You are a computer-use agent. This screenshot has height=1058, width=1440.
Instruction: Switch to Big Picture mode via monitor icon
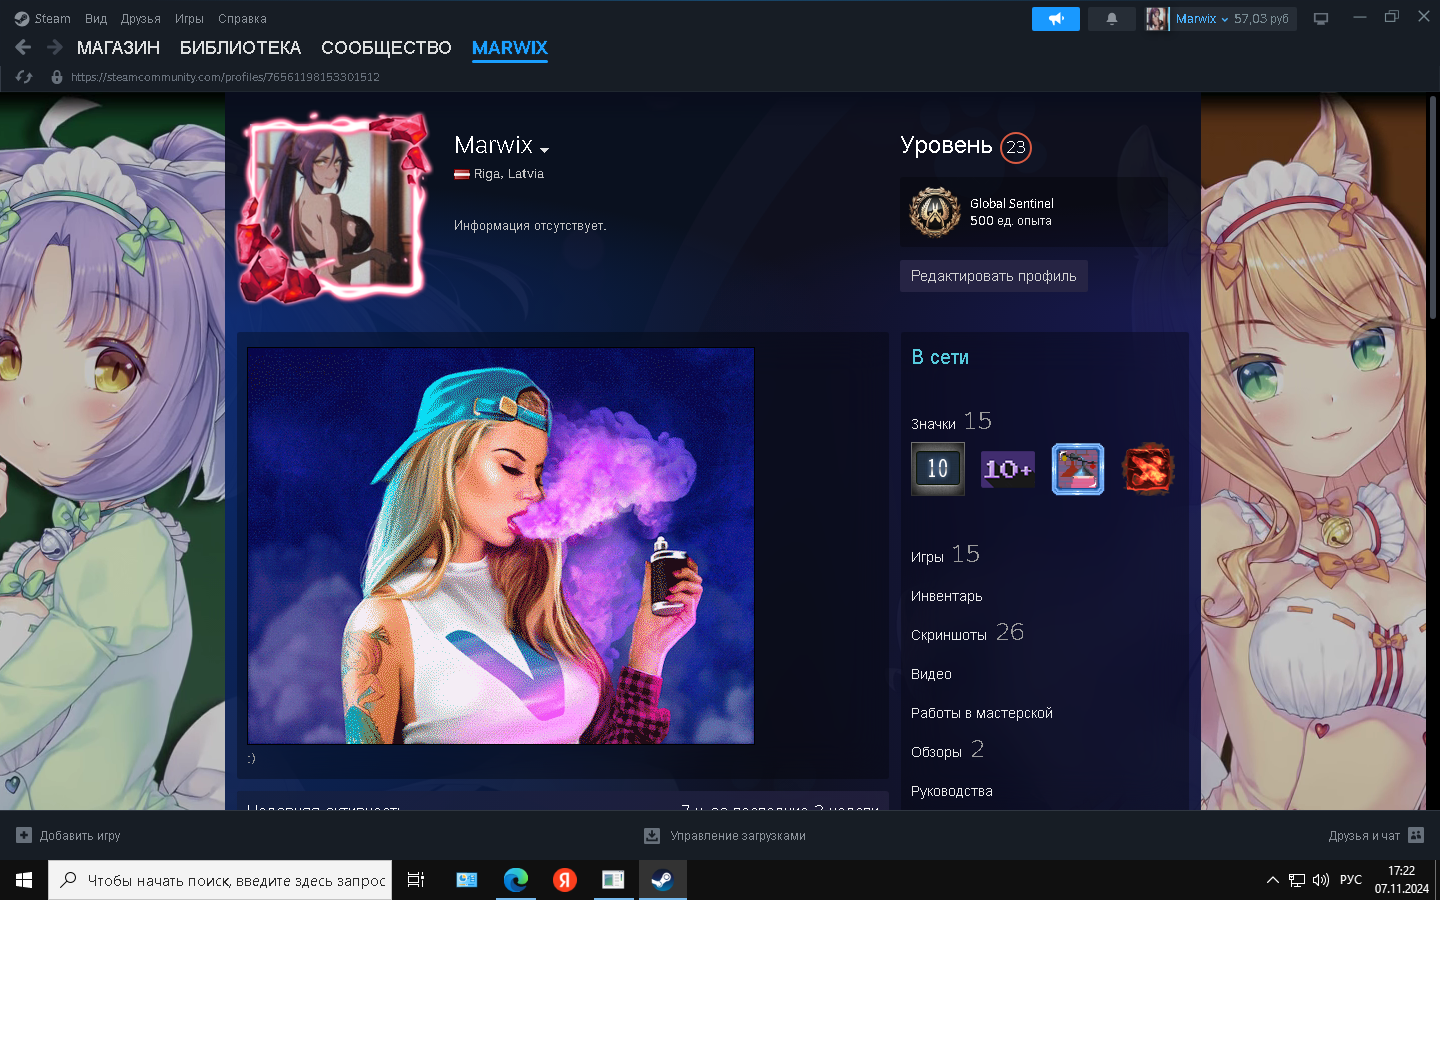1321,19
